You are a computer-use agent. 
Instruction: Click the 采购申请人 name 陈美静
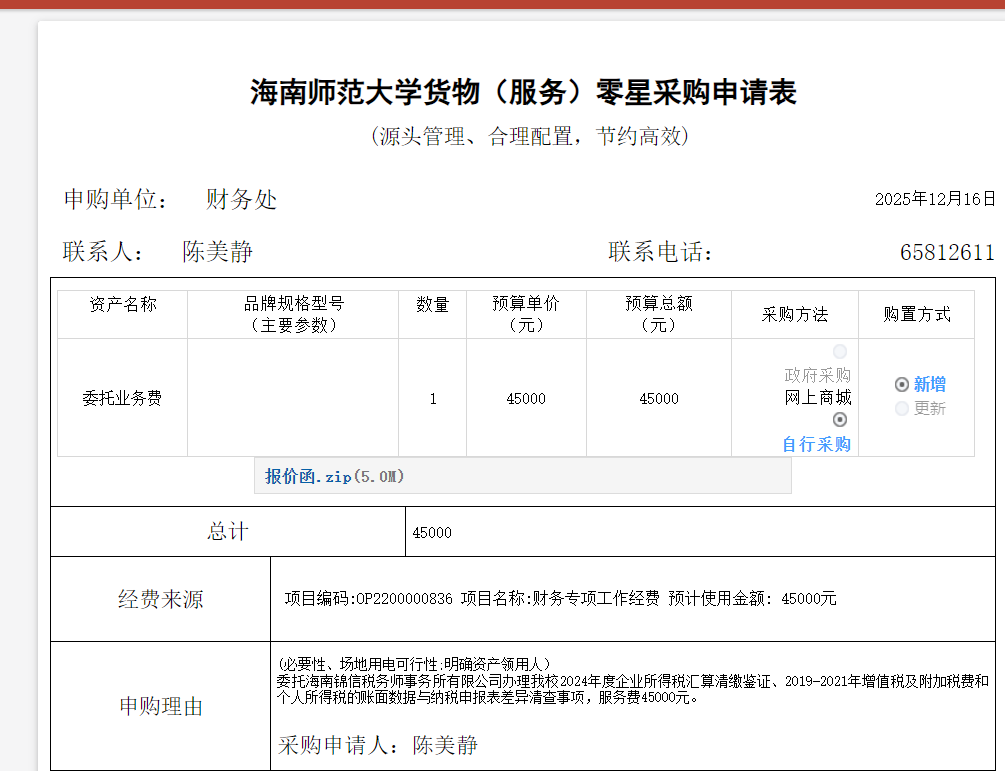pos(445,745)
